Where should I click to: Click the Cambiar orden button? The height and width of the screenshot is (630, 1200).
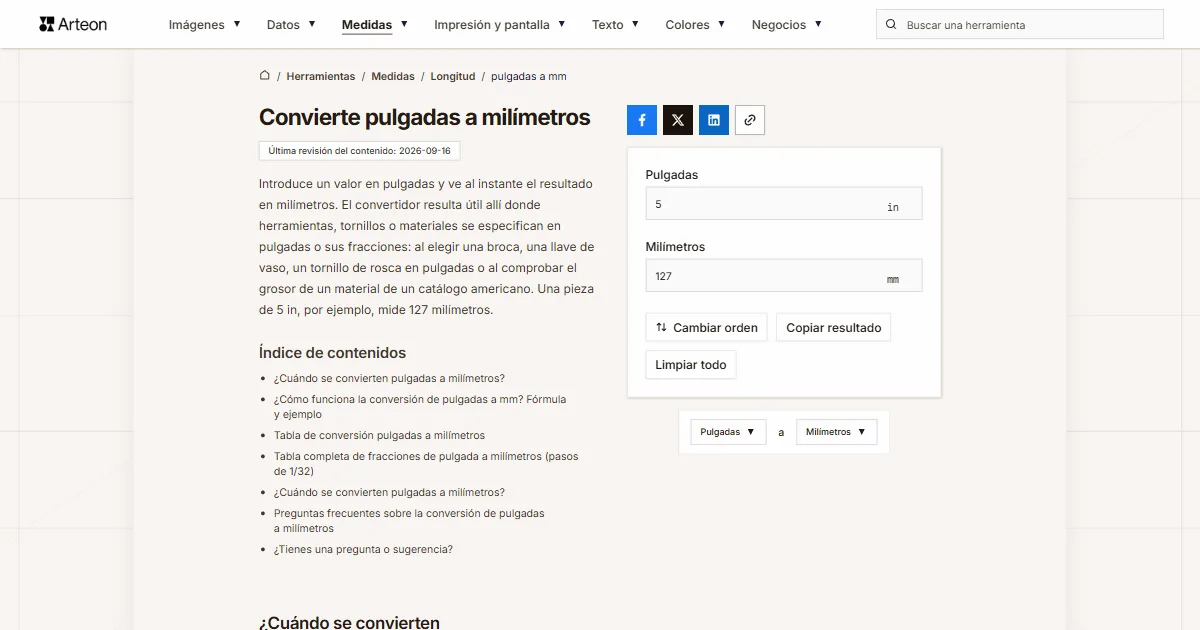click(x=707, y=327)
